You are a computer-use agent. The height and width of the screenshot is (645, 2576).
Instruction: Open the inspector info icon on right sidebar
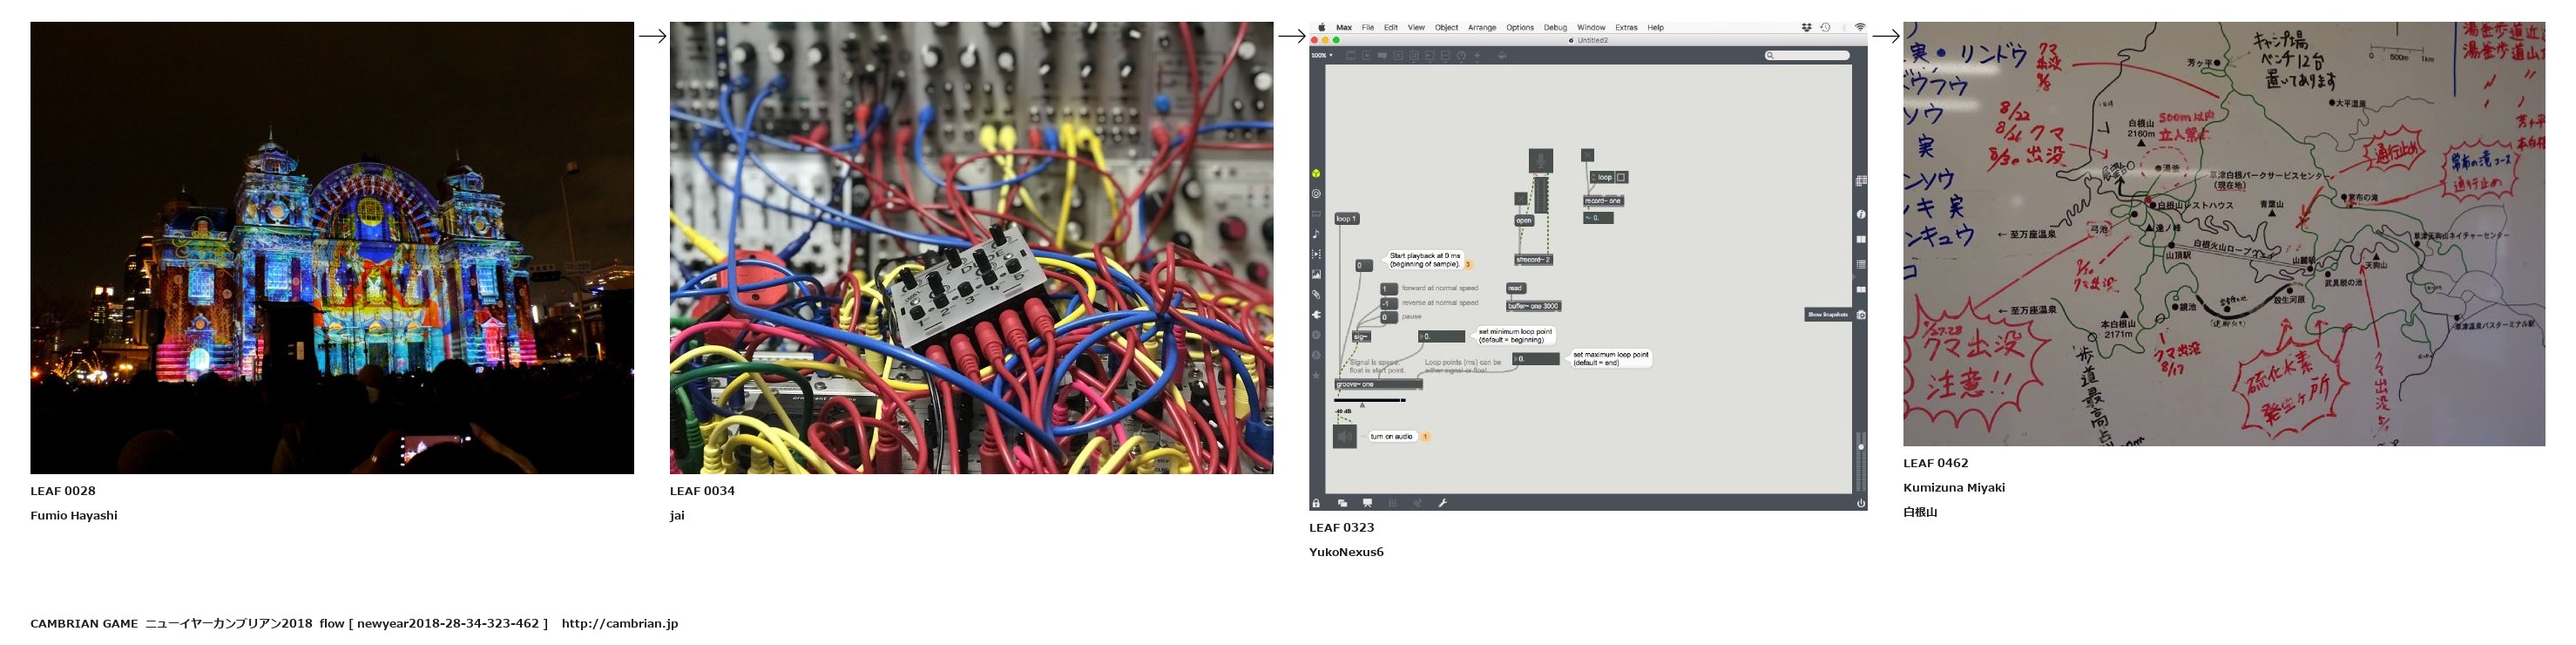tap(1860, 214)
